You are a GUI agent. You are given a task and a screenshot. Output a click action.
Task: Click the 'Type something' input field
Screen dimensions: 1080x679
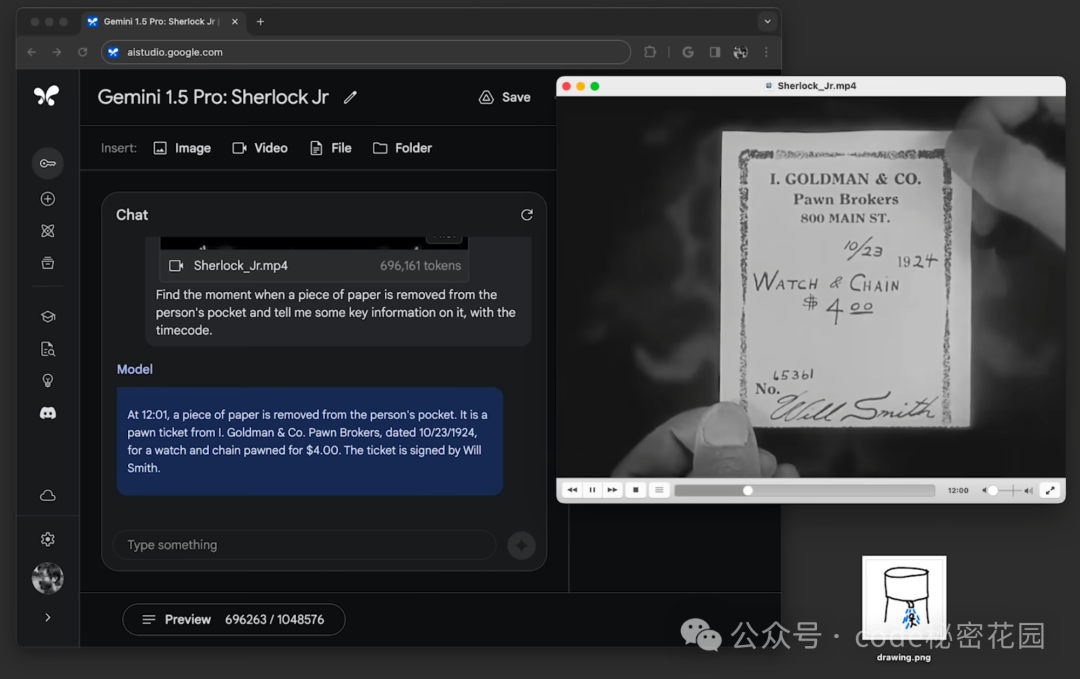pyautogui.click(x=304, y=545)
